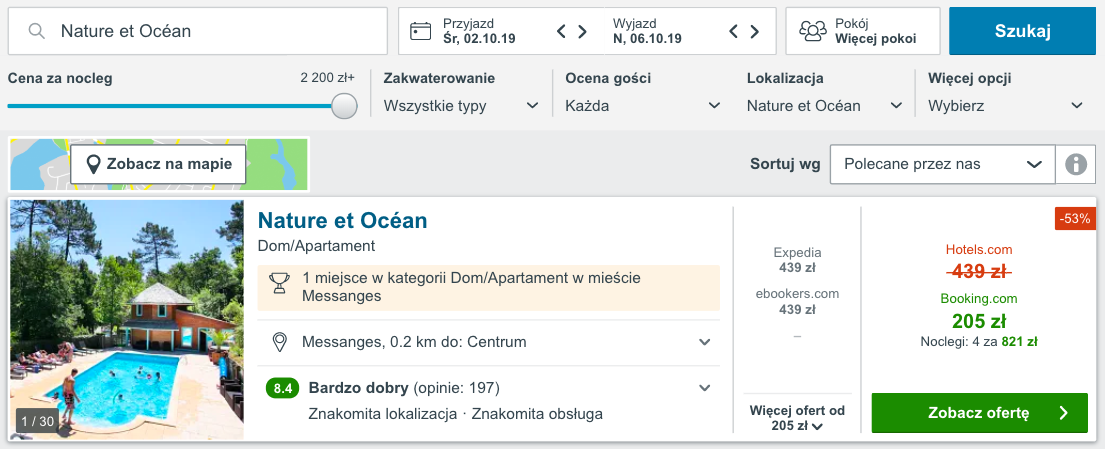
Task: Click the 1 / 30 photo counter
Action: pos(37,422)
